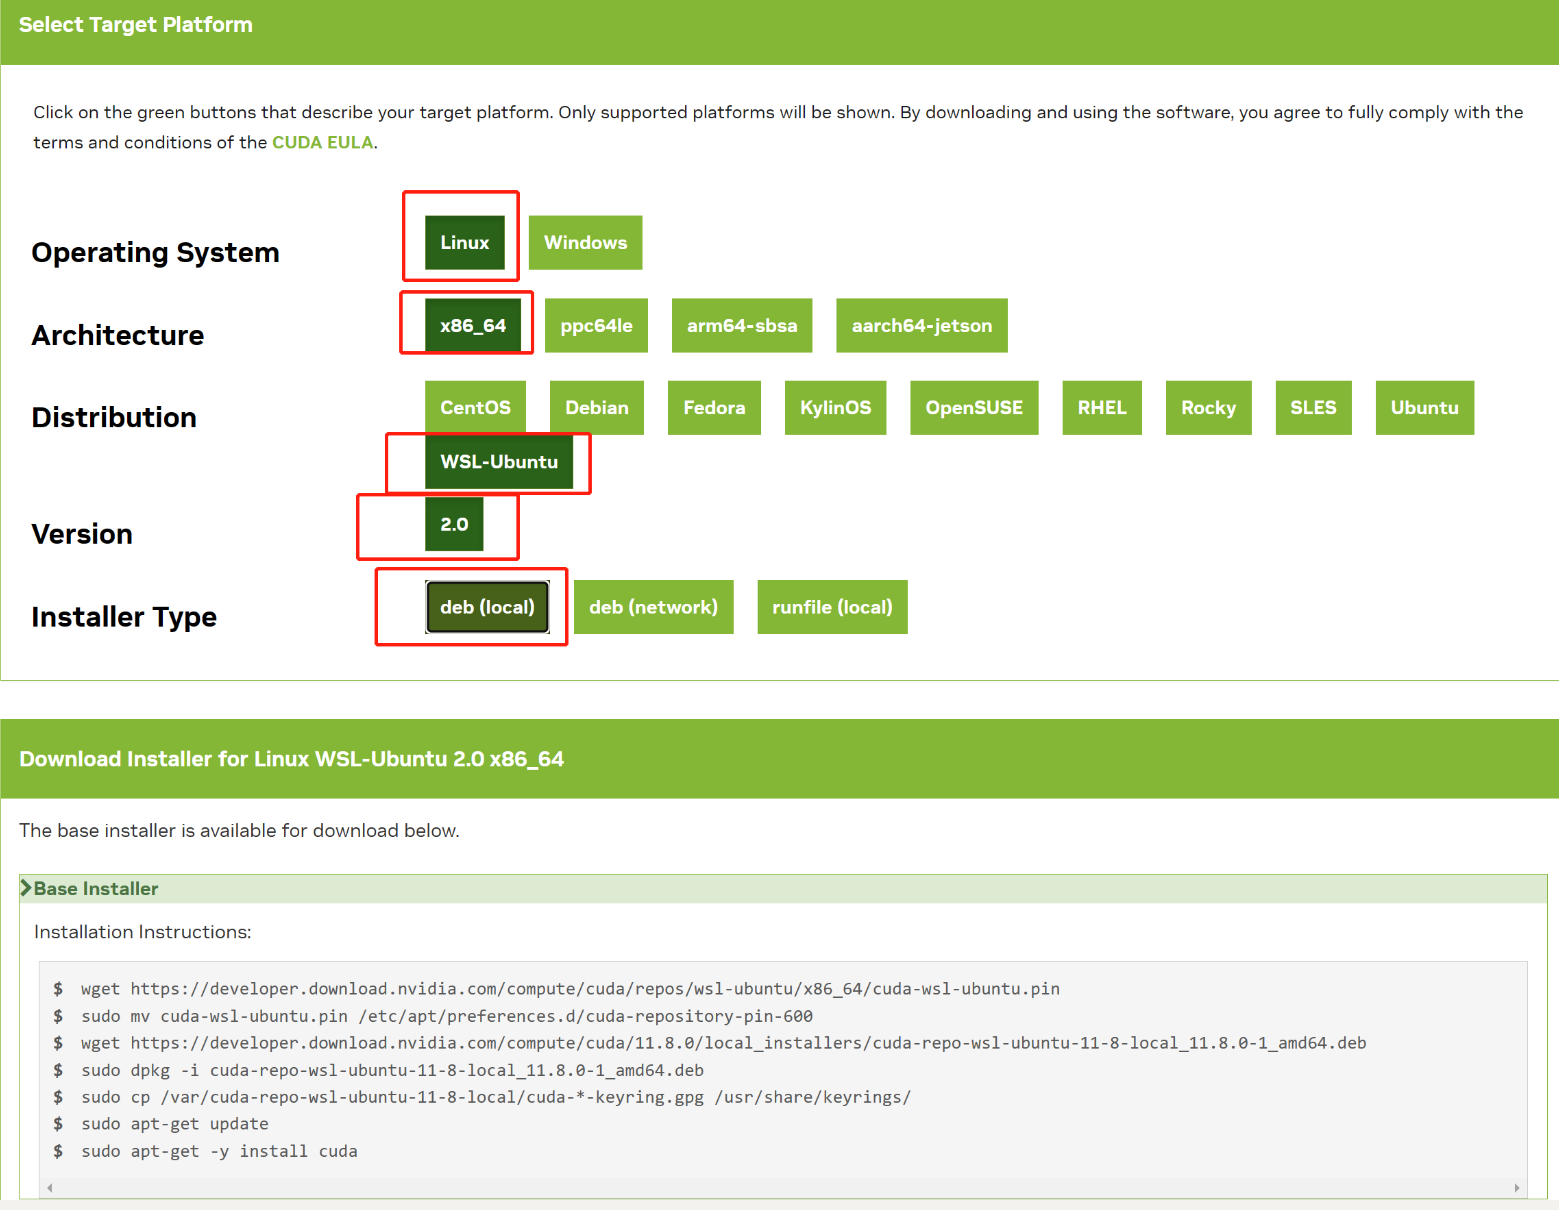Choose version 2.0
This screenshot has height=1210, width=1559.
tap(454, 524)
